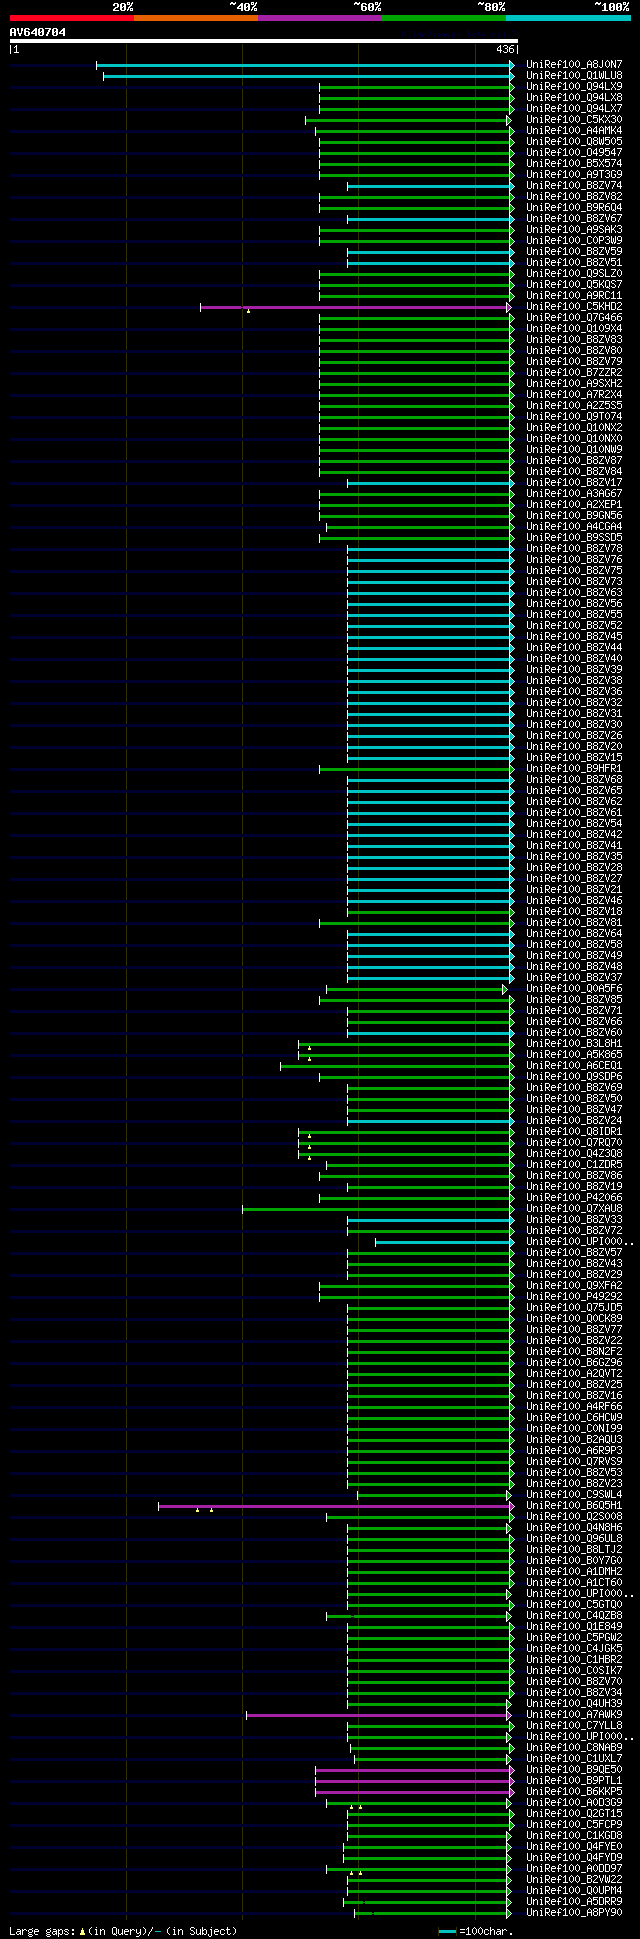Open the UniRef100_C8NAB9 hit label
This screenshot has width=640, height=1939.
(574, 1748)
